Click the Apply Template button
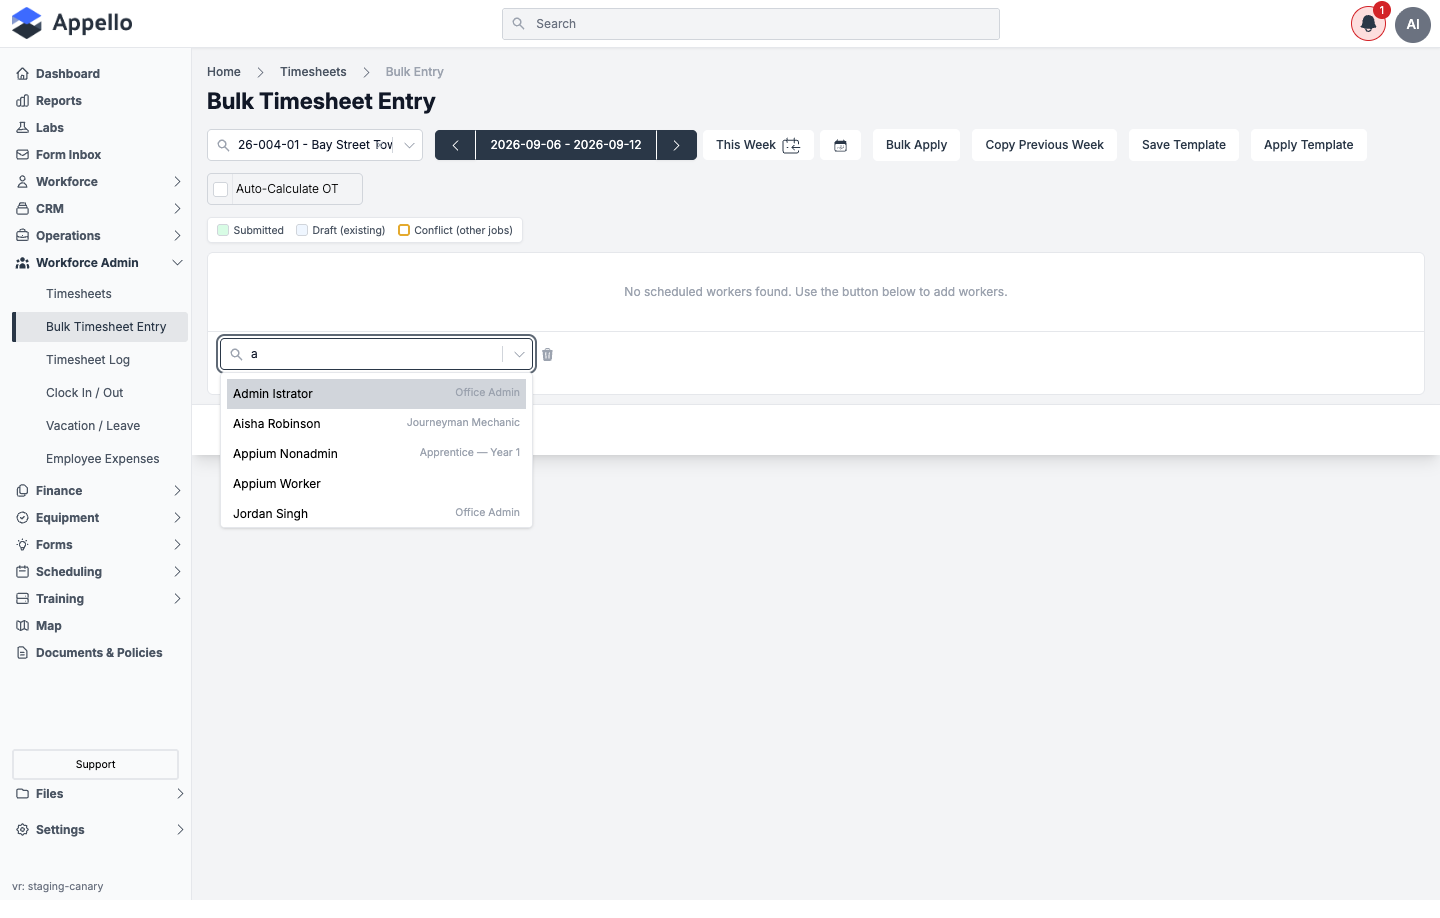Image resolution: width=1440 pixels, height=918 pixels. tap(1308, 145)
